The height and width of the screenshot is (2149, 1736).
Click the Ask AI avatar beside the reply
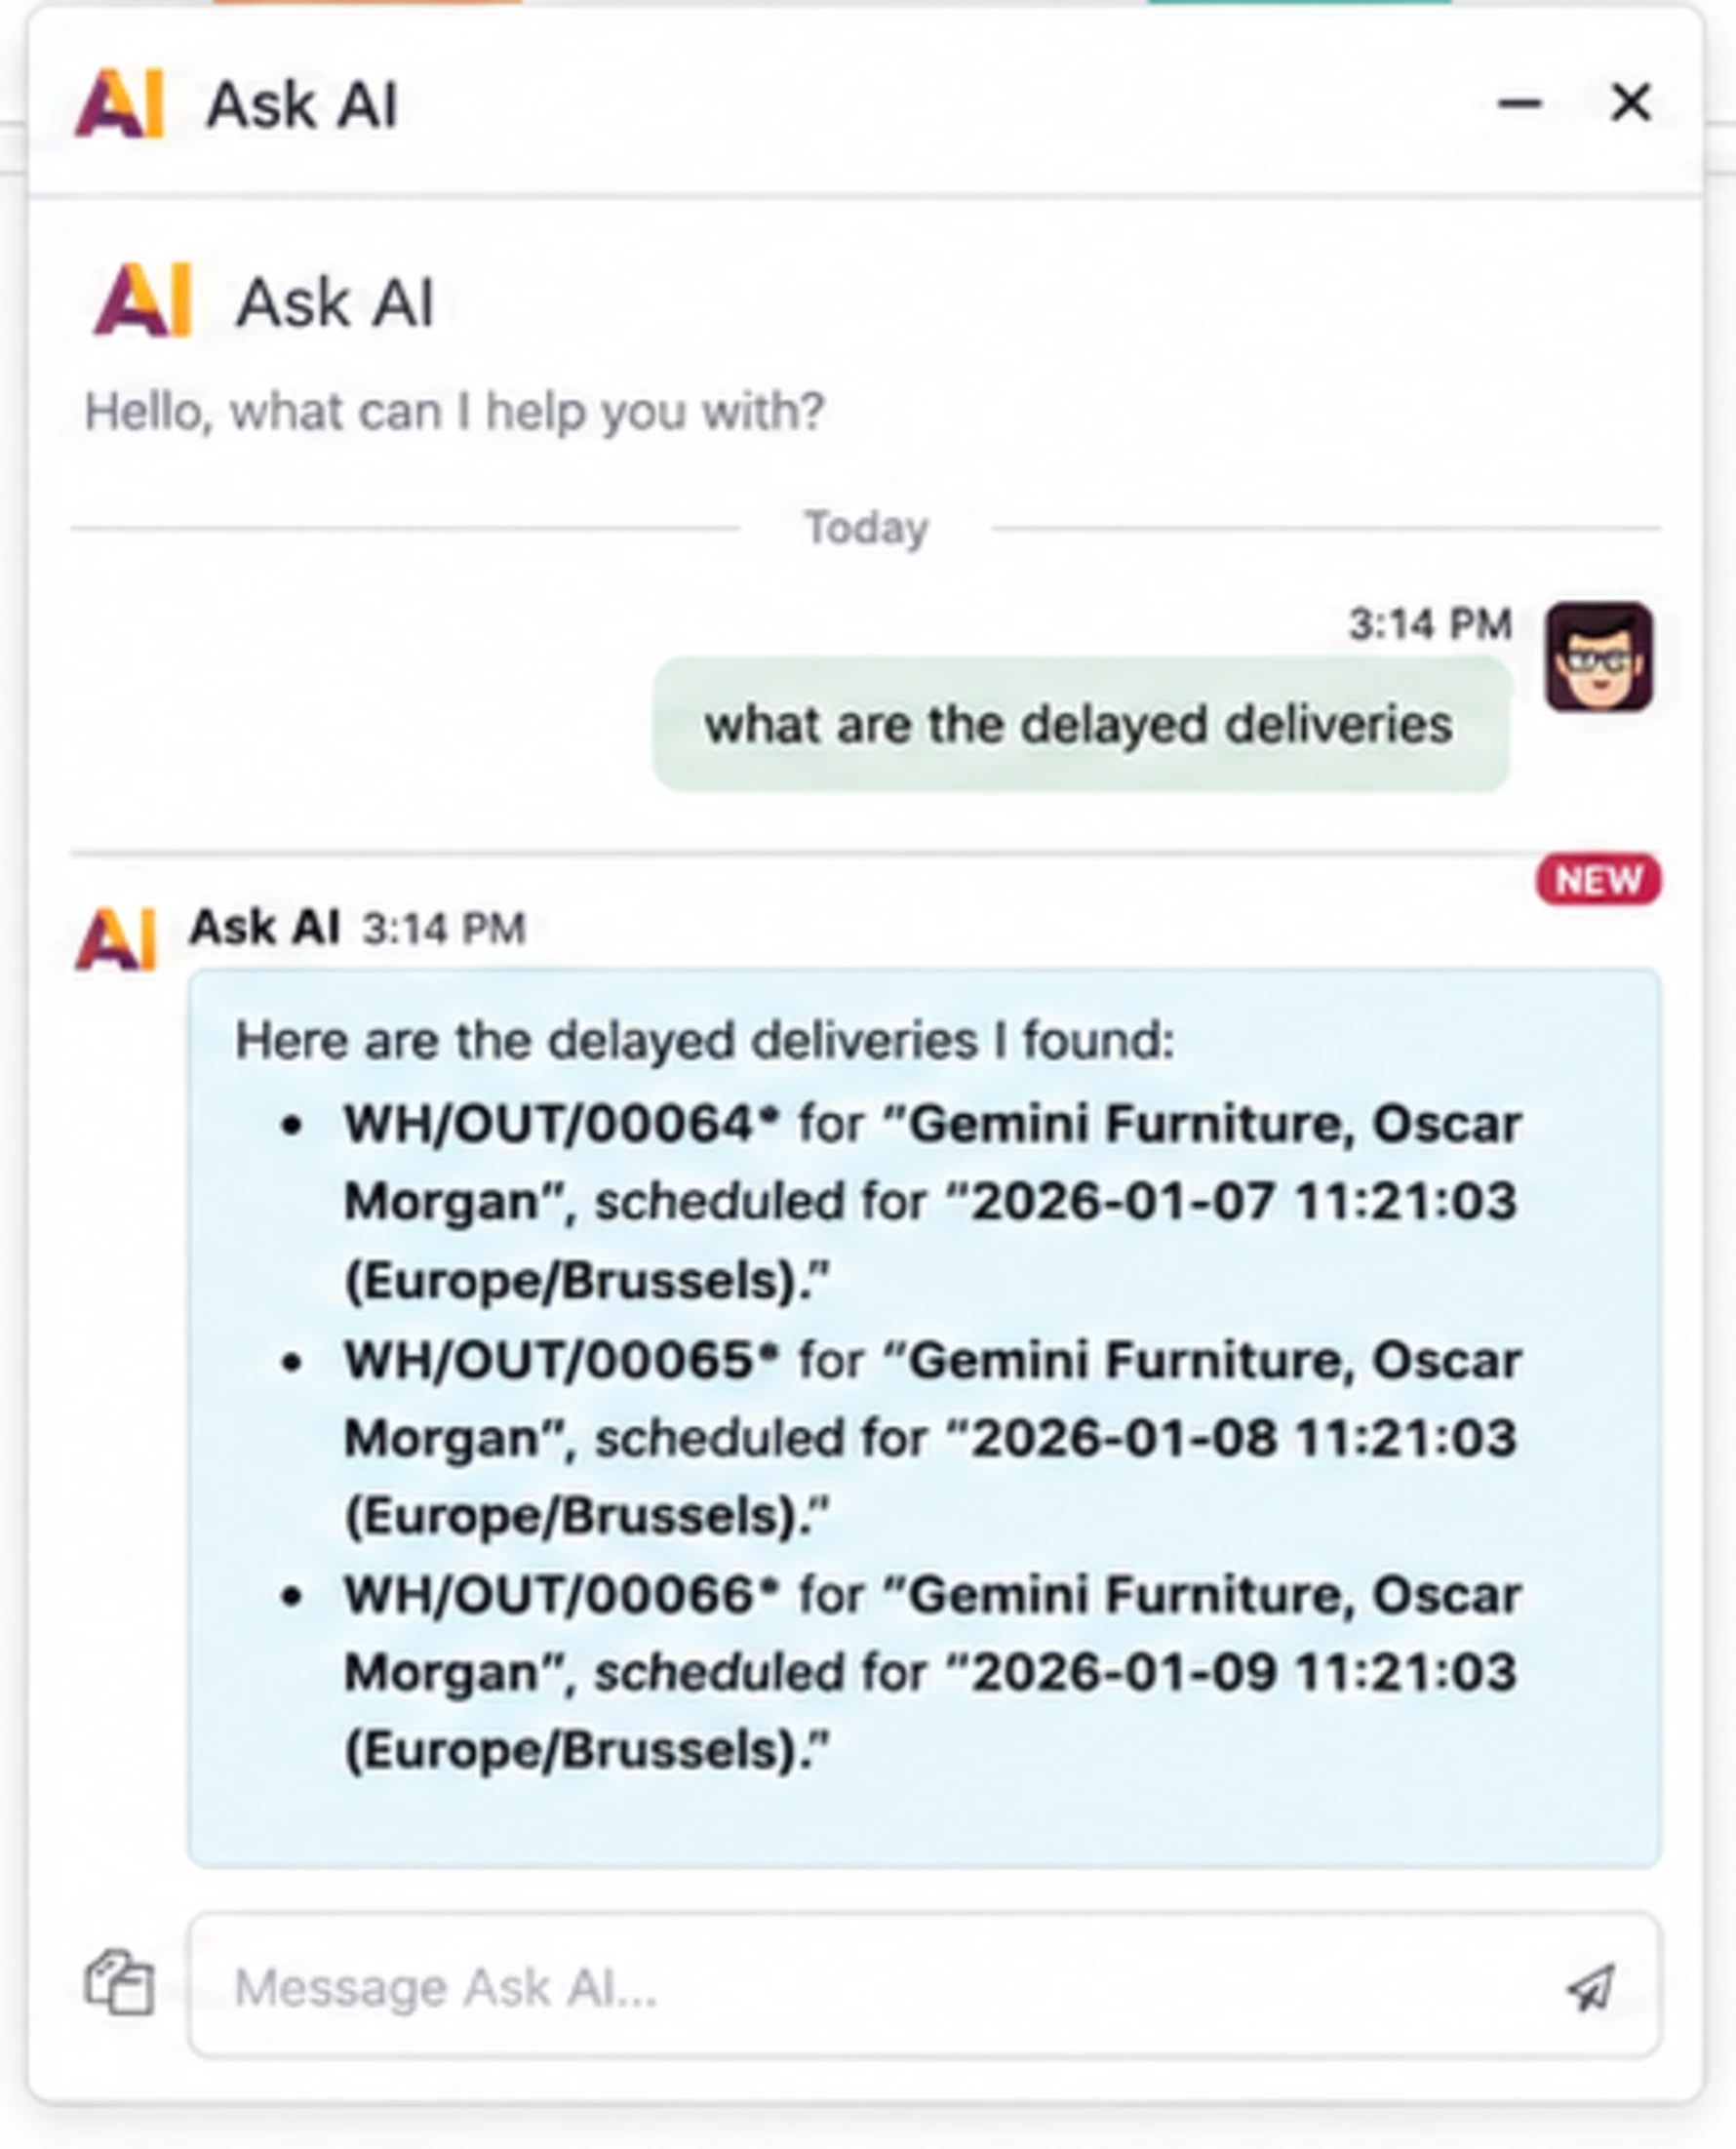[x=117, y=938]
